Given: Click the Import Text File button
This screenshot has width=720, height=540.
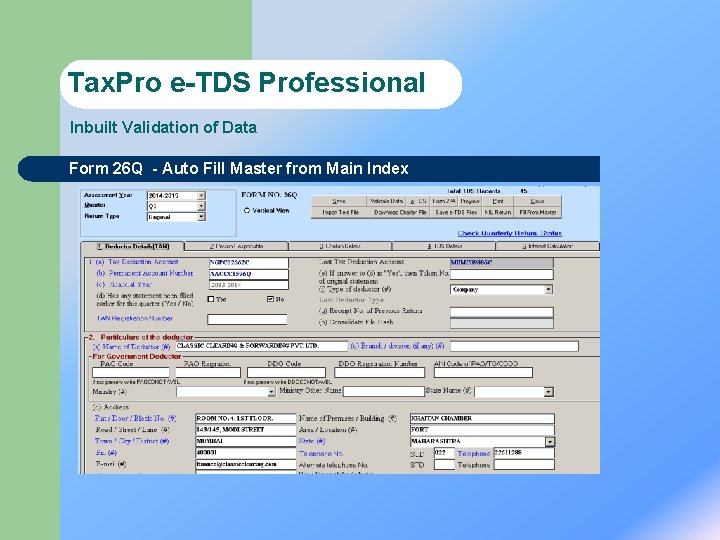Looking at the screenshot, I should [340, 213].
